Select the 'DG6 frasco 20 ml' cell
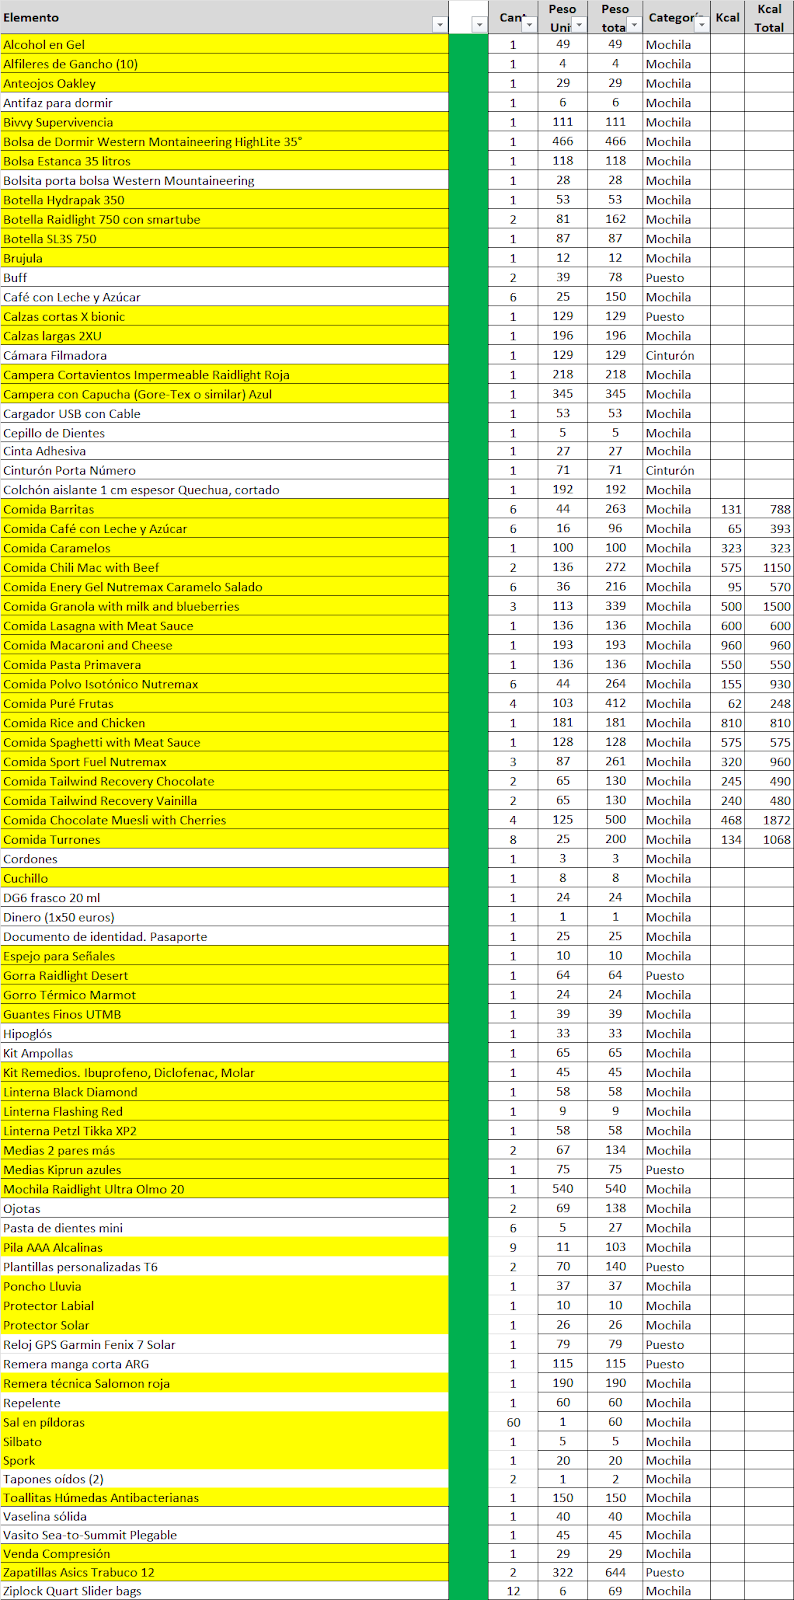This screenshot has height=1600, width=794. click(224, 898)
